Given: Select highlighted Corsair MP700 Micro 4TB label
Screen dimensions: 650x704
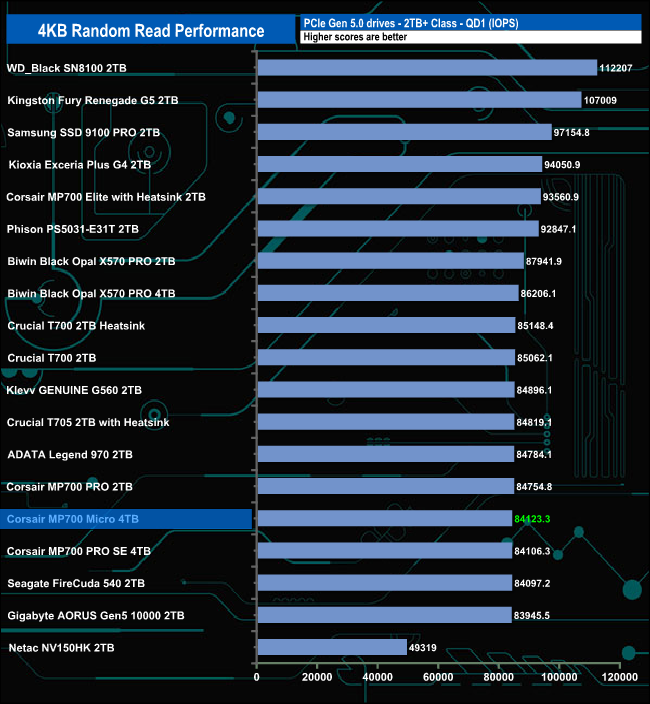Looking at the screenshot, I should pyautogui.click(x=73, y=519).
